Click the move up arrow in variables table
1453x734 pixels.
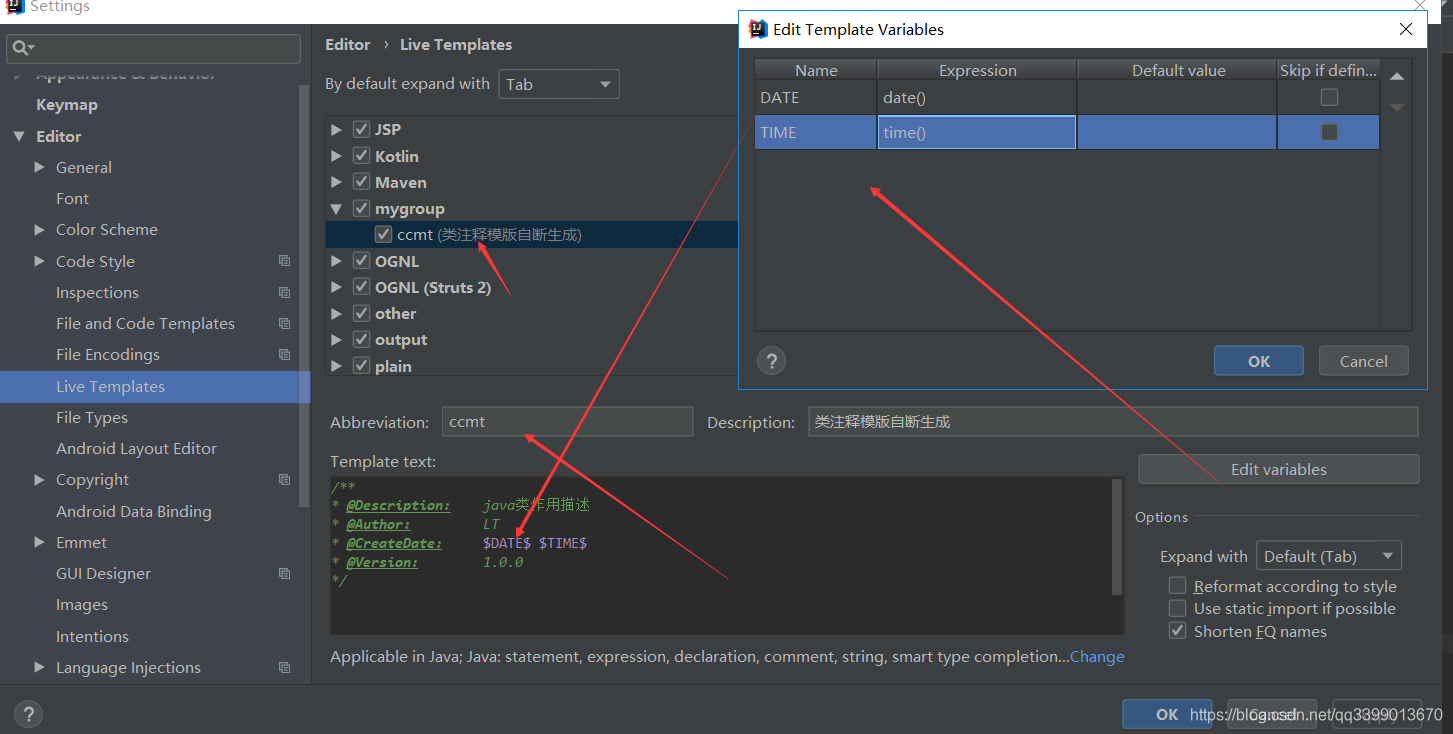[1397, 76]
